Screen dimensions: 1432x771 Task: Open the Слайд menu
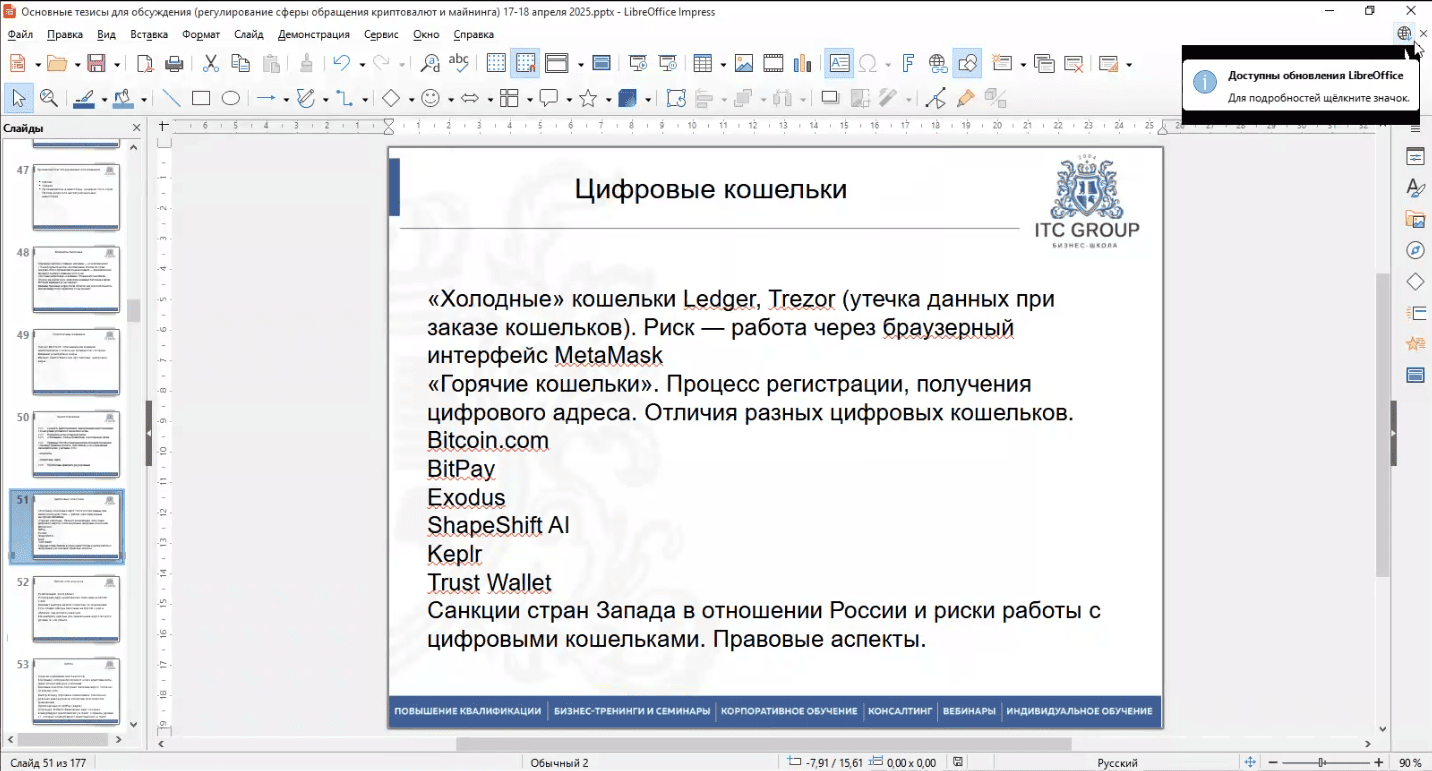click(248, 34)
